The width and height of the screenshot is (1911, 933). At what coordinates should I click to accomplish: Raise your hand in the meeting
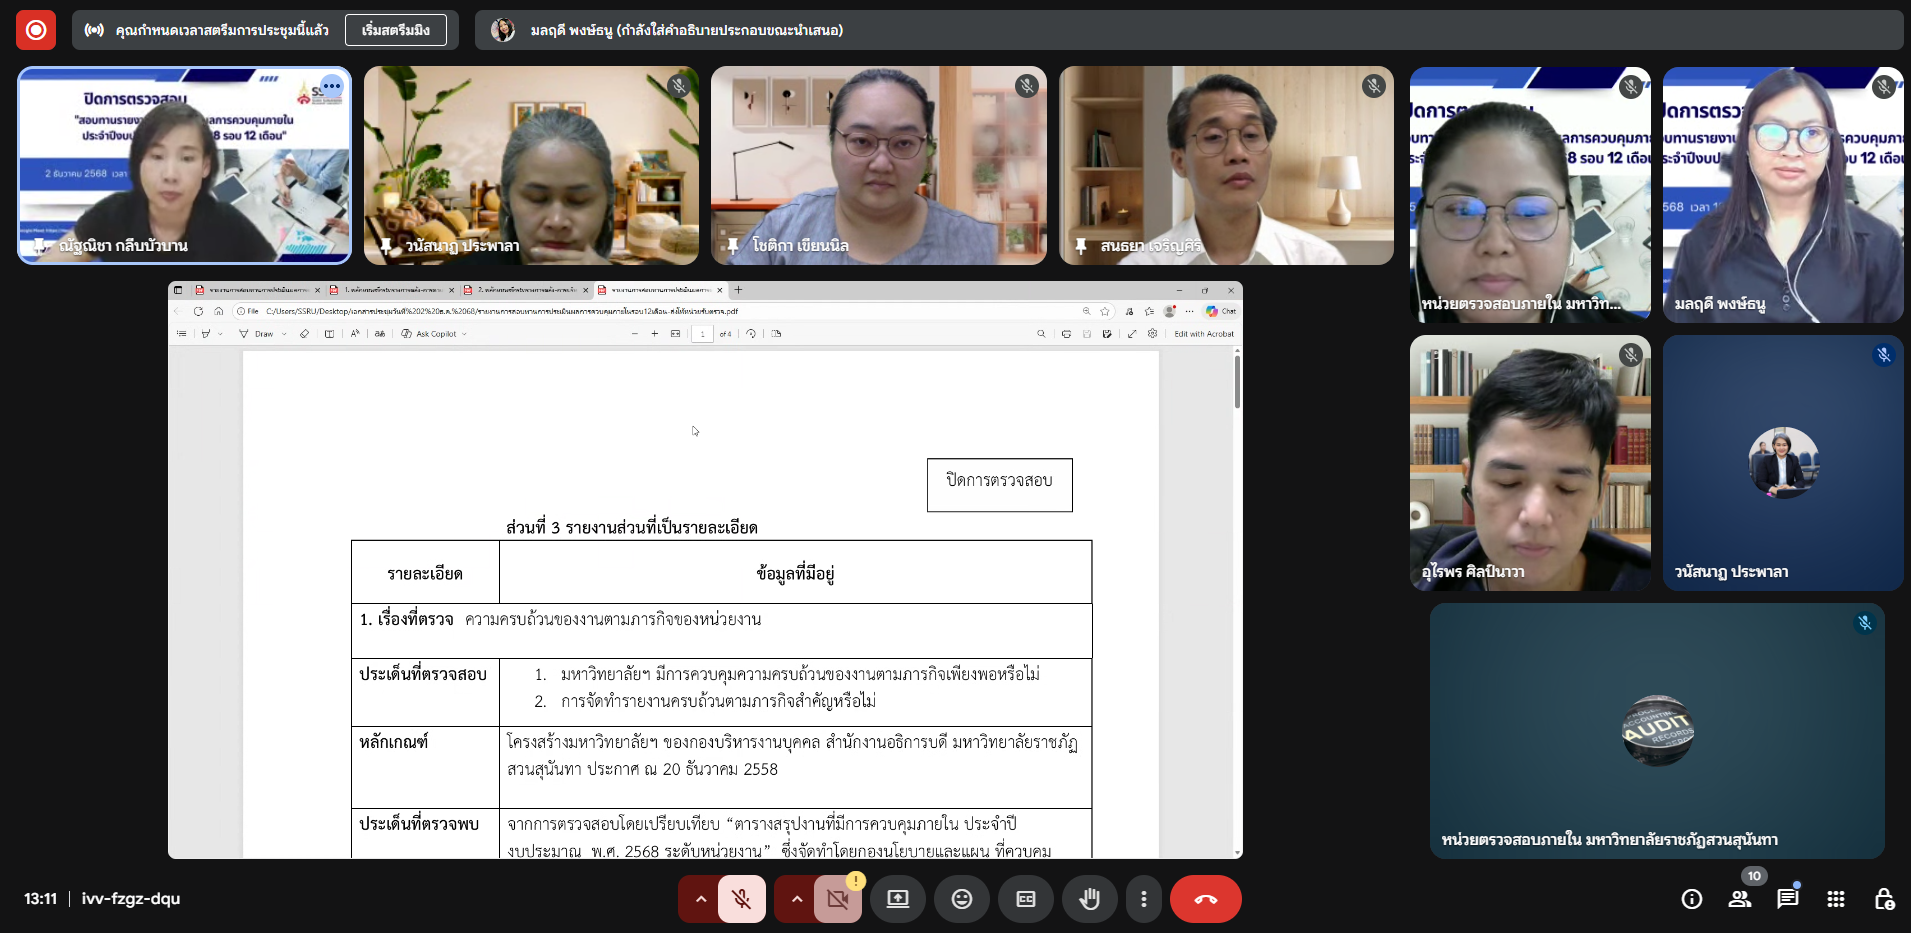coord(1089,899)
